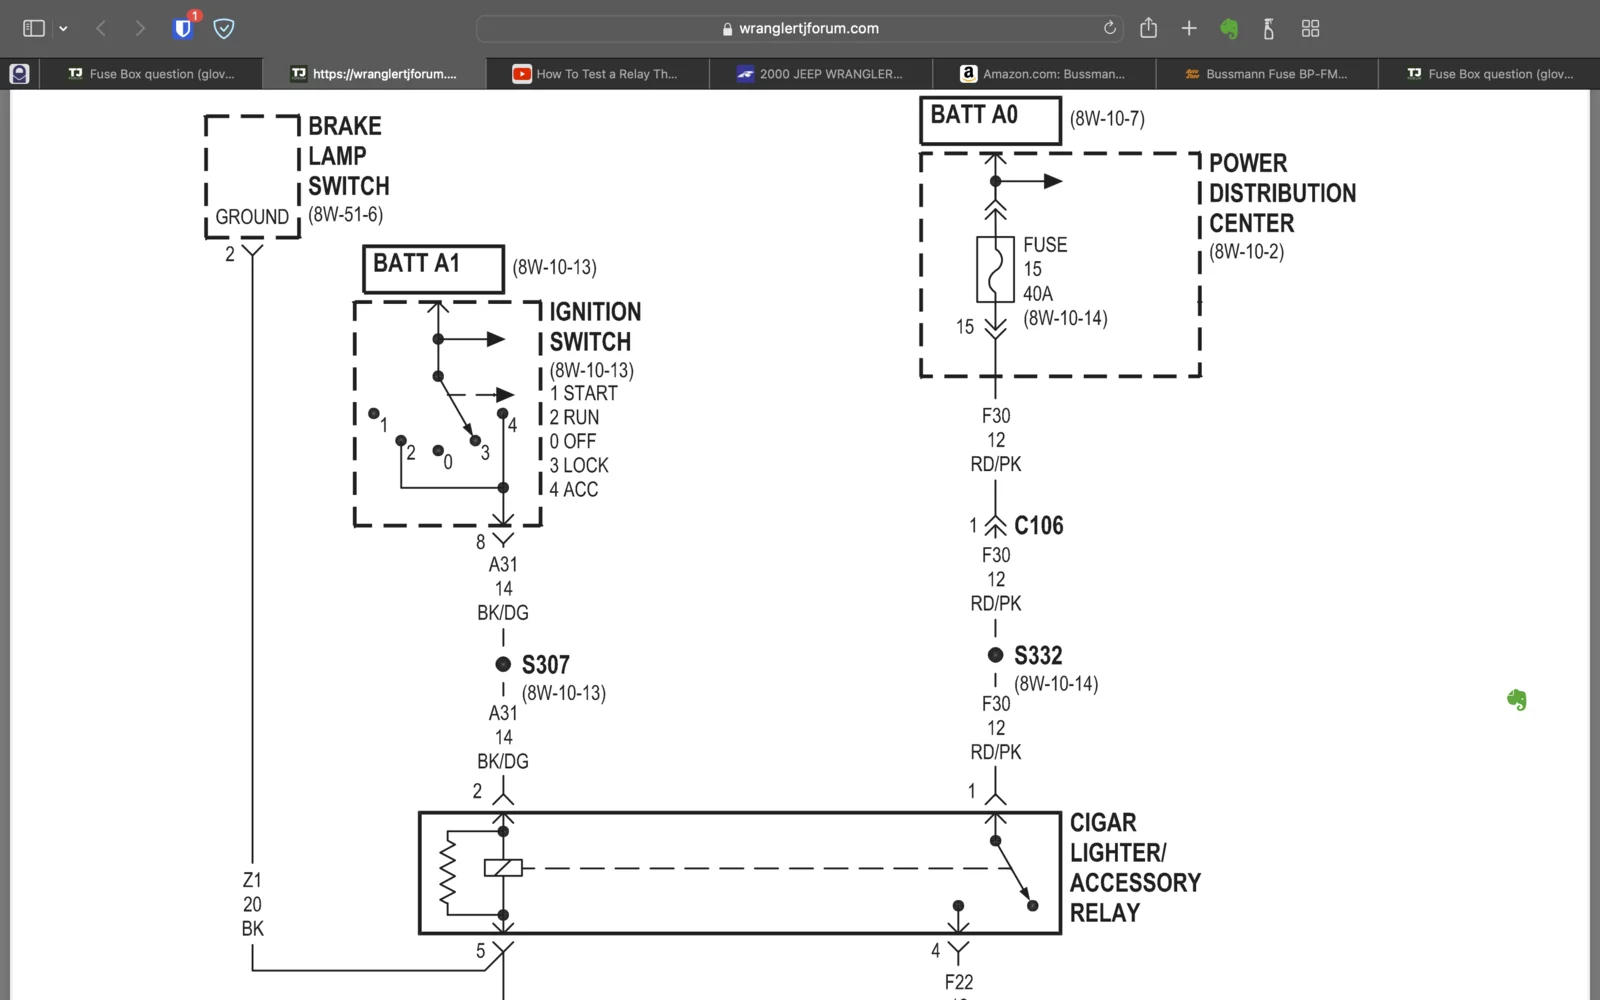Open the privacy shield extension
Viewport: 1600px width, 1000px height.
coord(224,28)
